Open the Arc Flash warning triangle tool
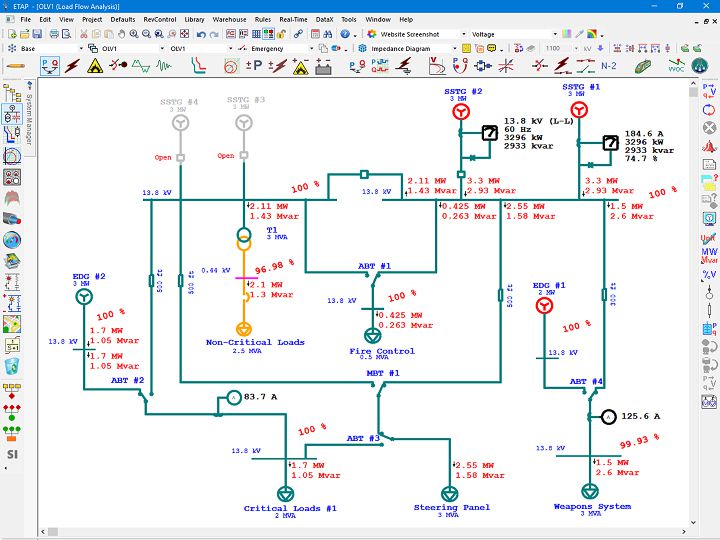Viewport: 720px width, 540px height. click(x=95, y=66)
